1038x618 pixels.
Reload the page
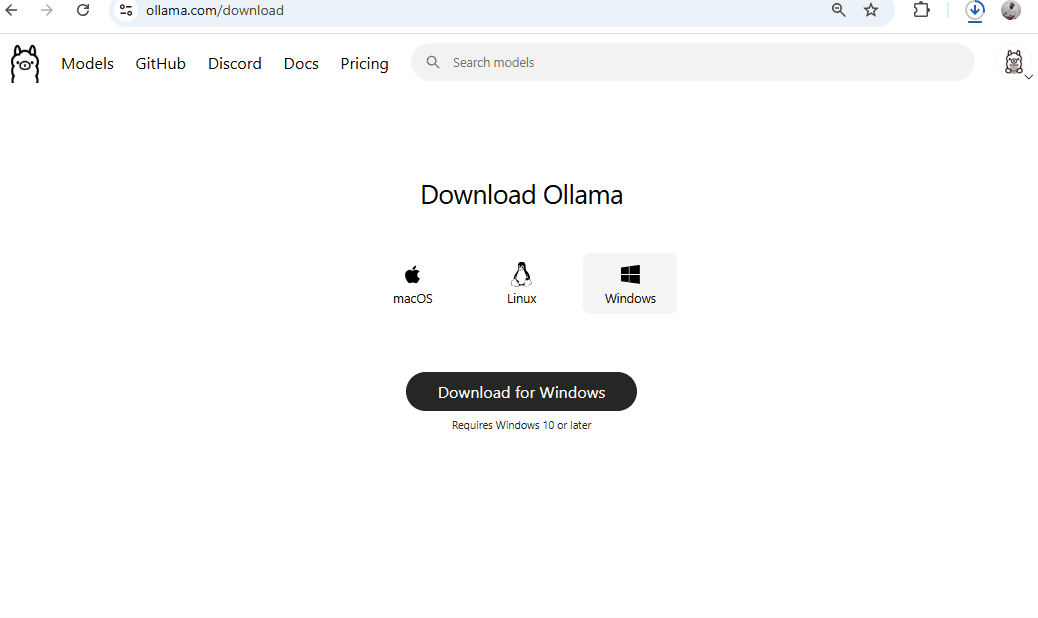(83, 10)
